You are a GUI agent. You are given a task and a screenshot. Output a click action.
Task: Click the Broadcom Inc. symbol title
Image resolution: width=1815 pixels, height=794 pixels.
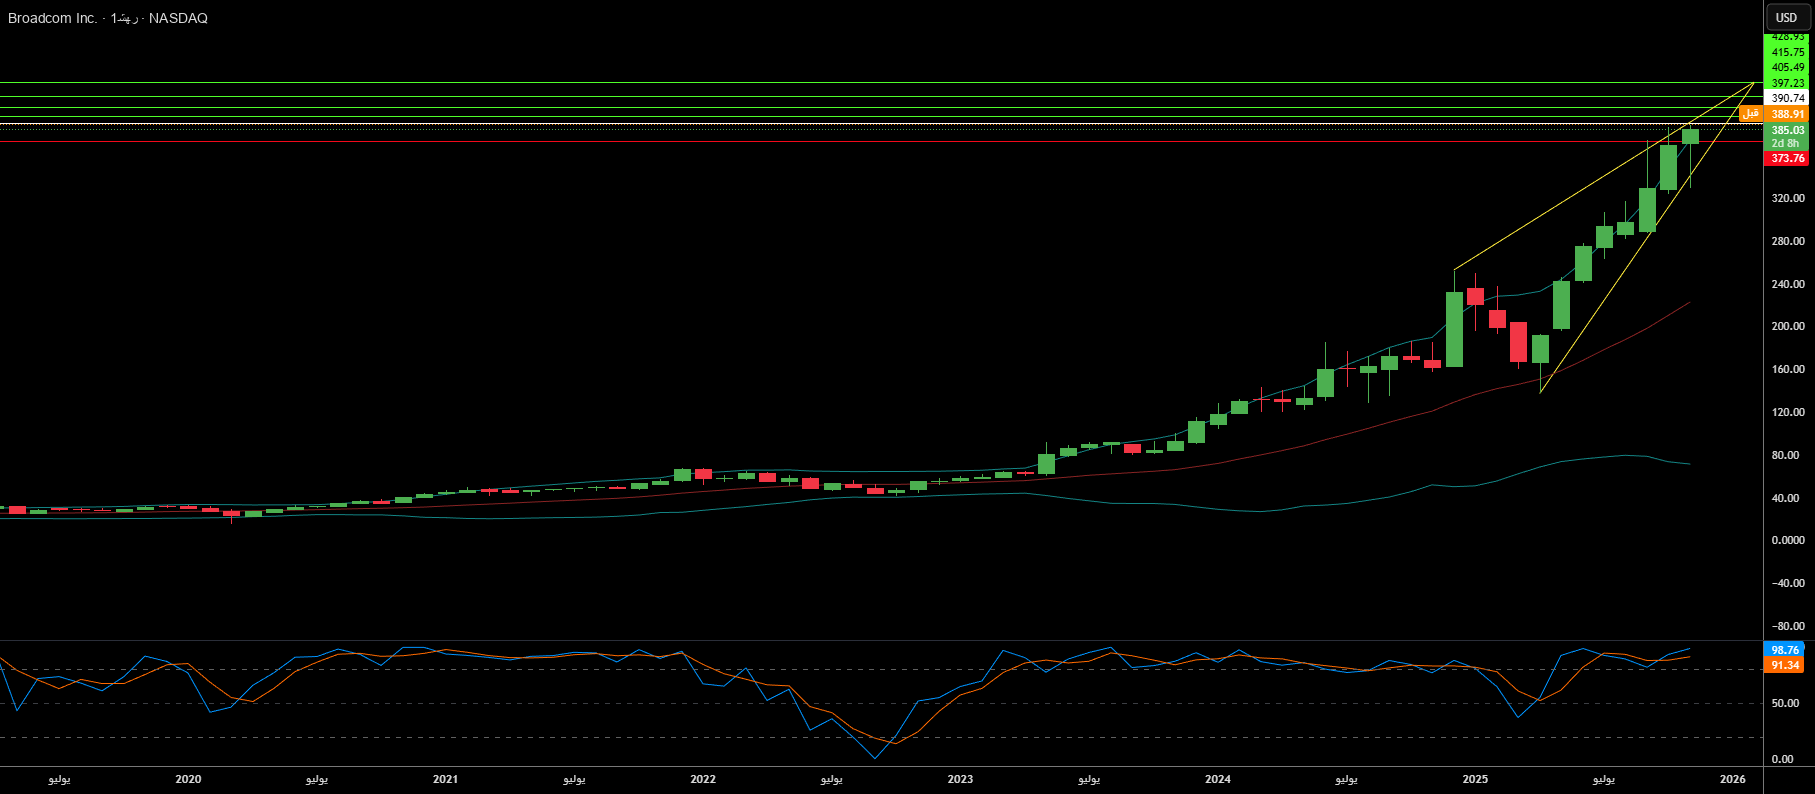click(53, 18)
